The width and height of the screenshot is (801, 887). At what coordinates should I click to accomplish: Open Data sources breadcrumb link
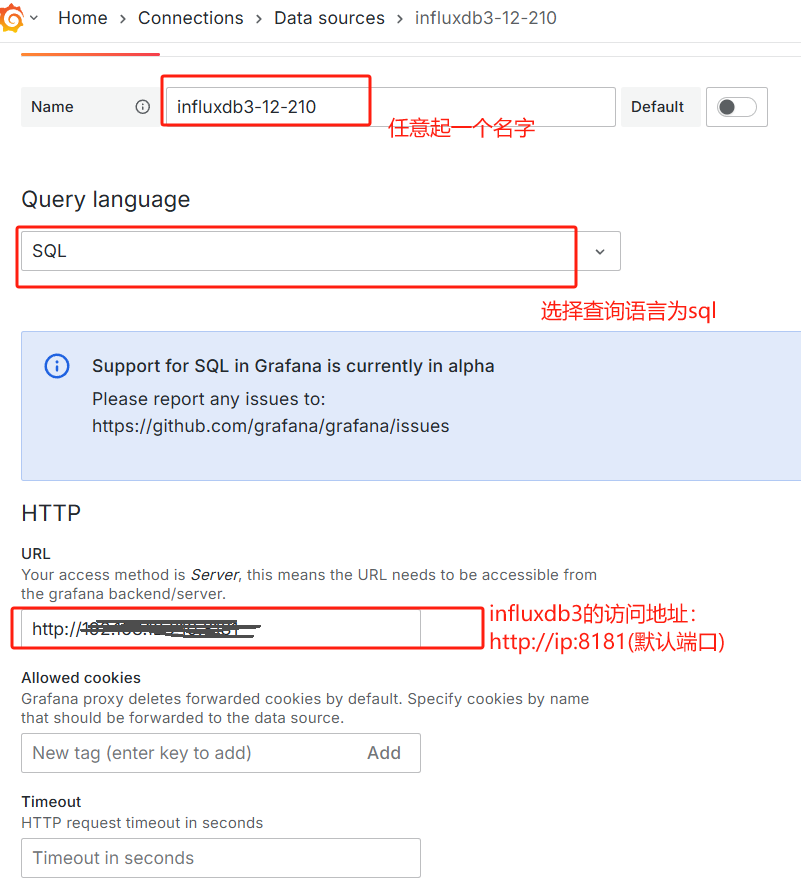(x=329, y=18)
